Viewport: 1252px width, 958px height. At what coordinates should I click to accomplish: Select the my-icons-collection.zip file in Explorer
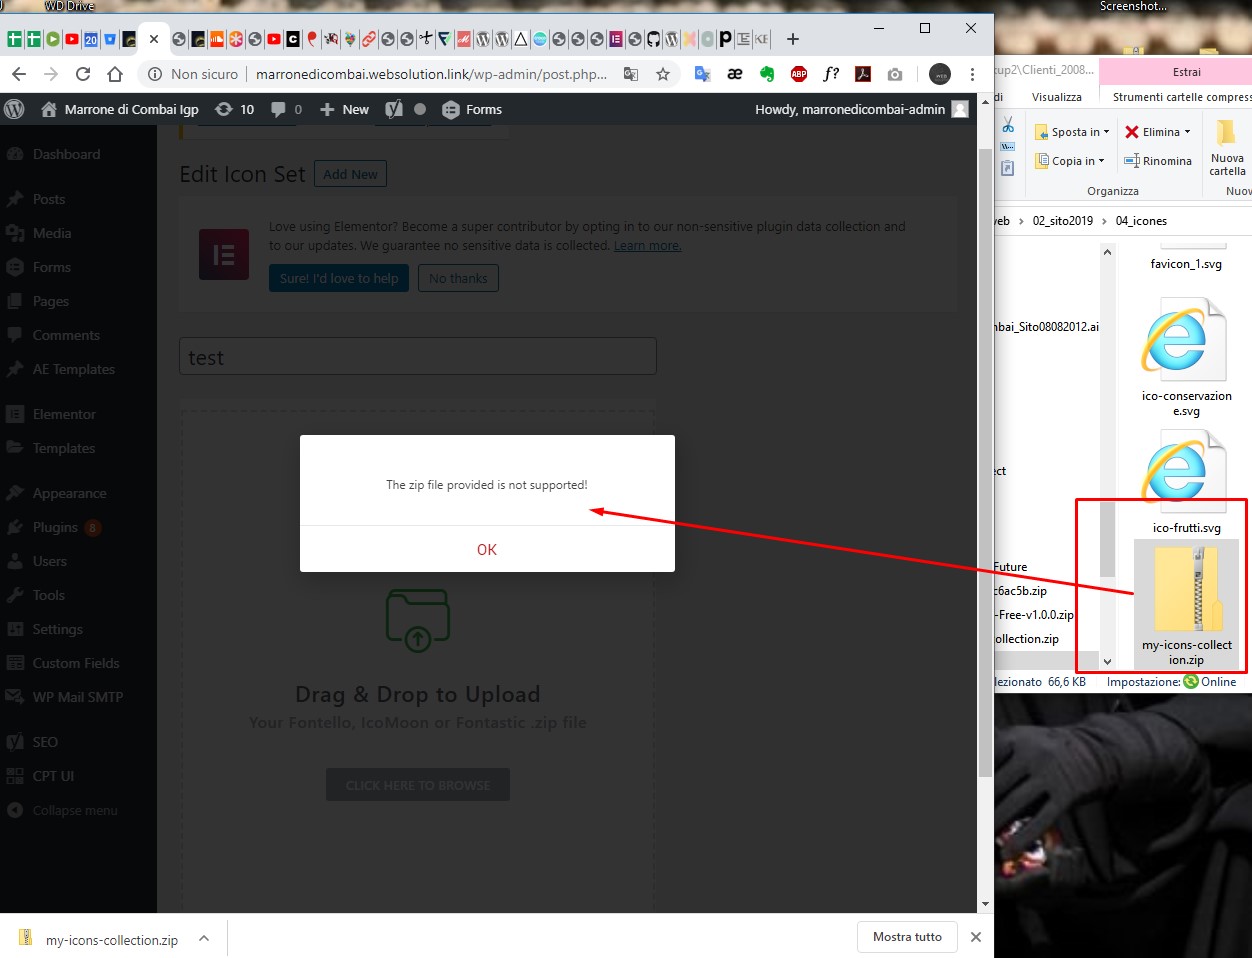click(x=1187, y=605)
